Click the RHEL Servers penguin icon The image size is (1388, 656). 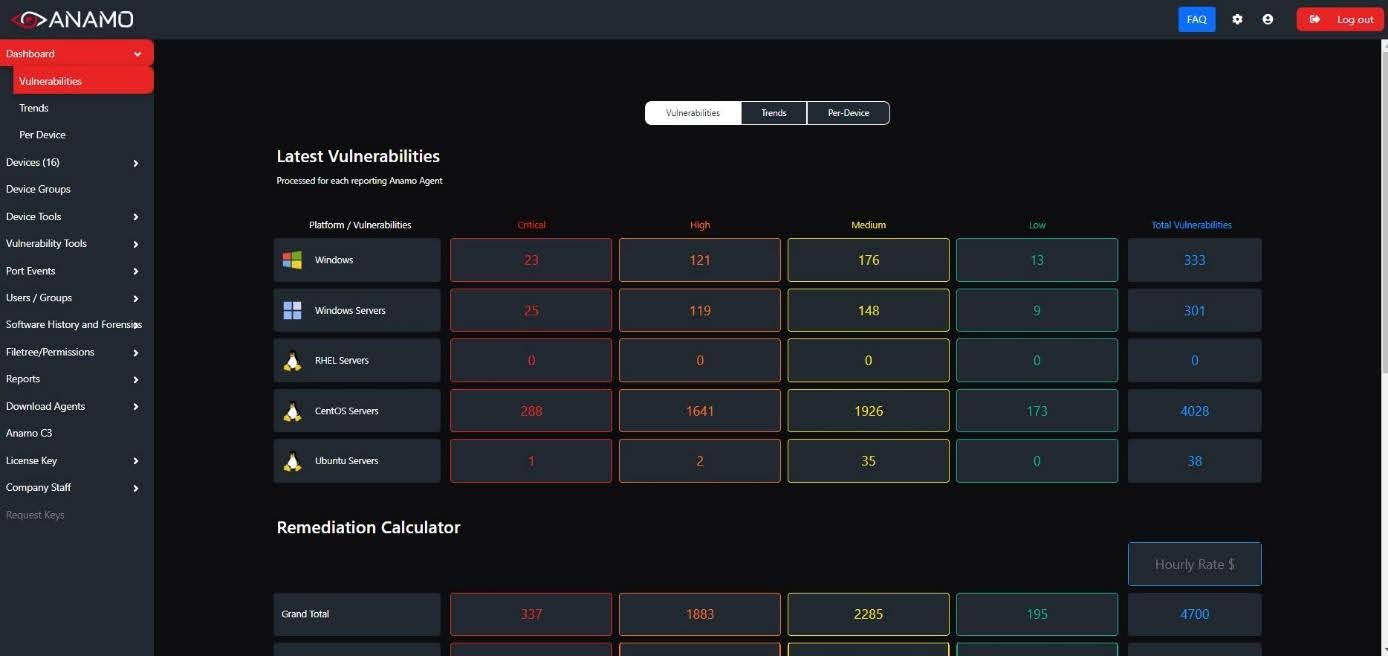click(x=292, y=361)
